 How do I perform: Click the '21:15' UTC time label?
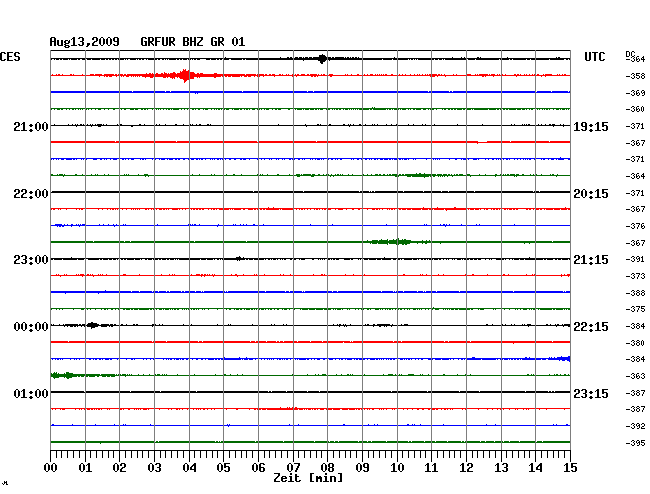click(591, 260)
